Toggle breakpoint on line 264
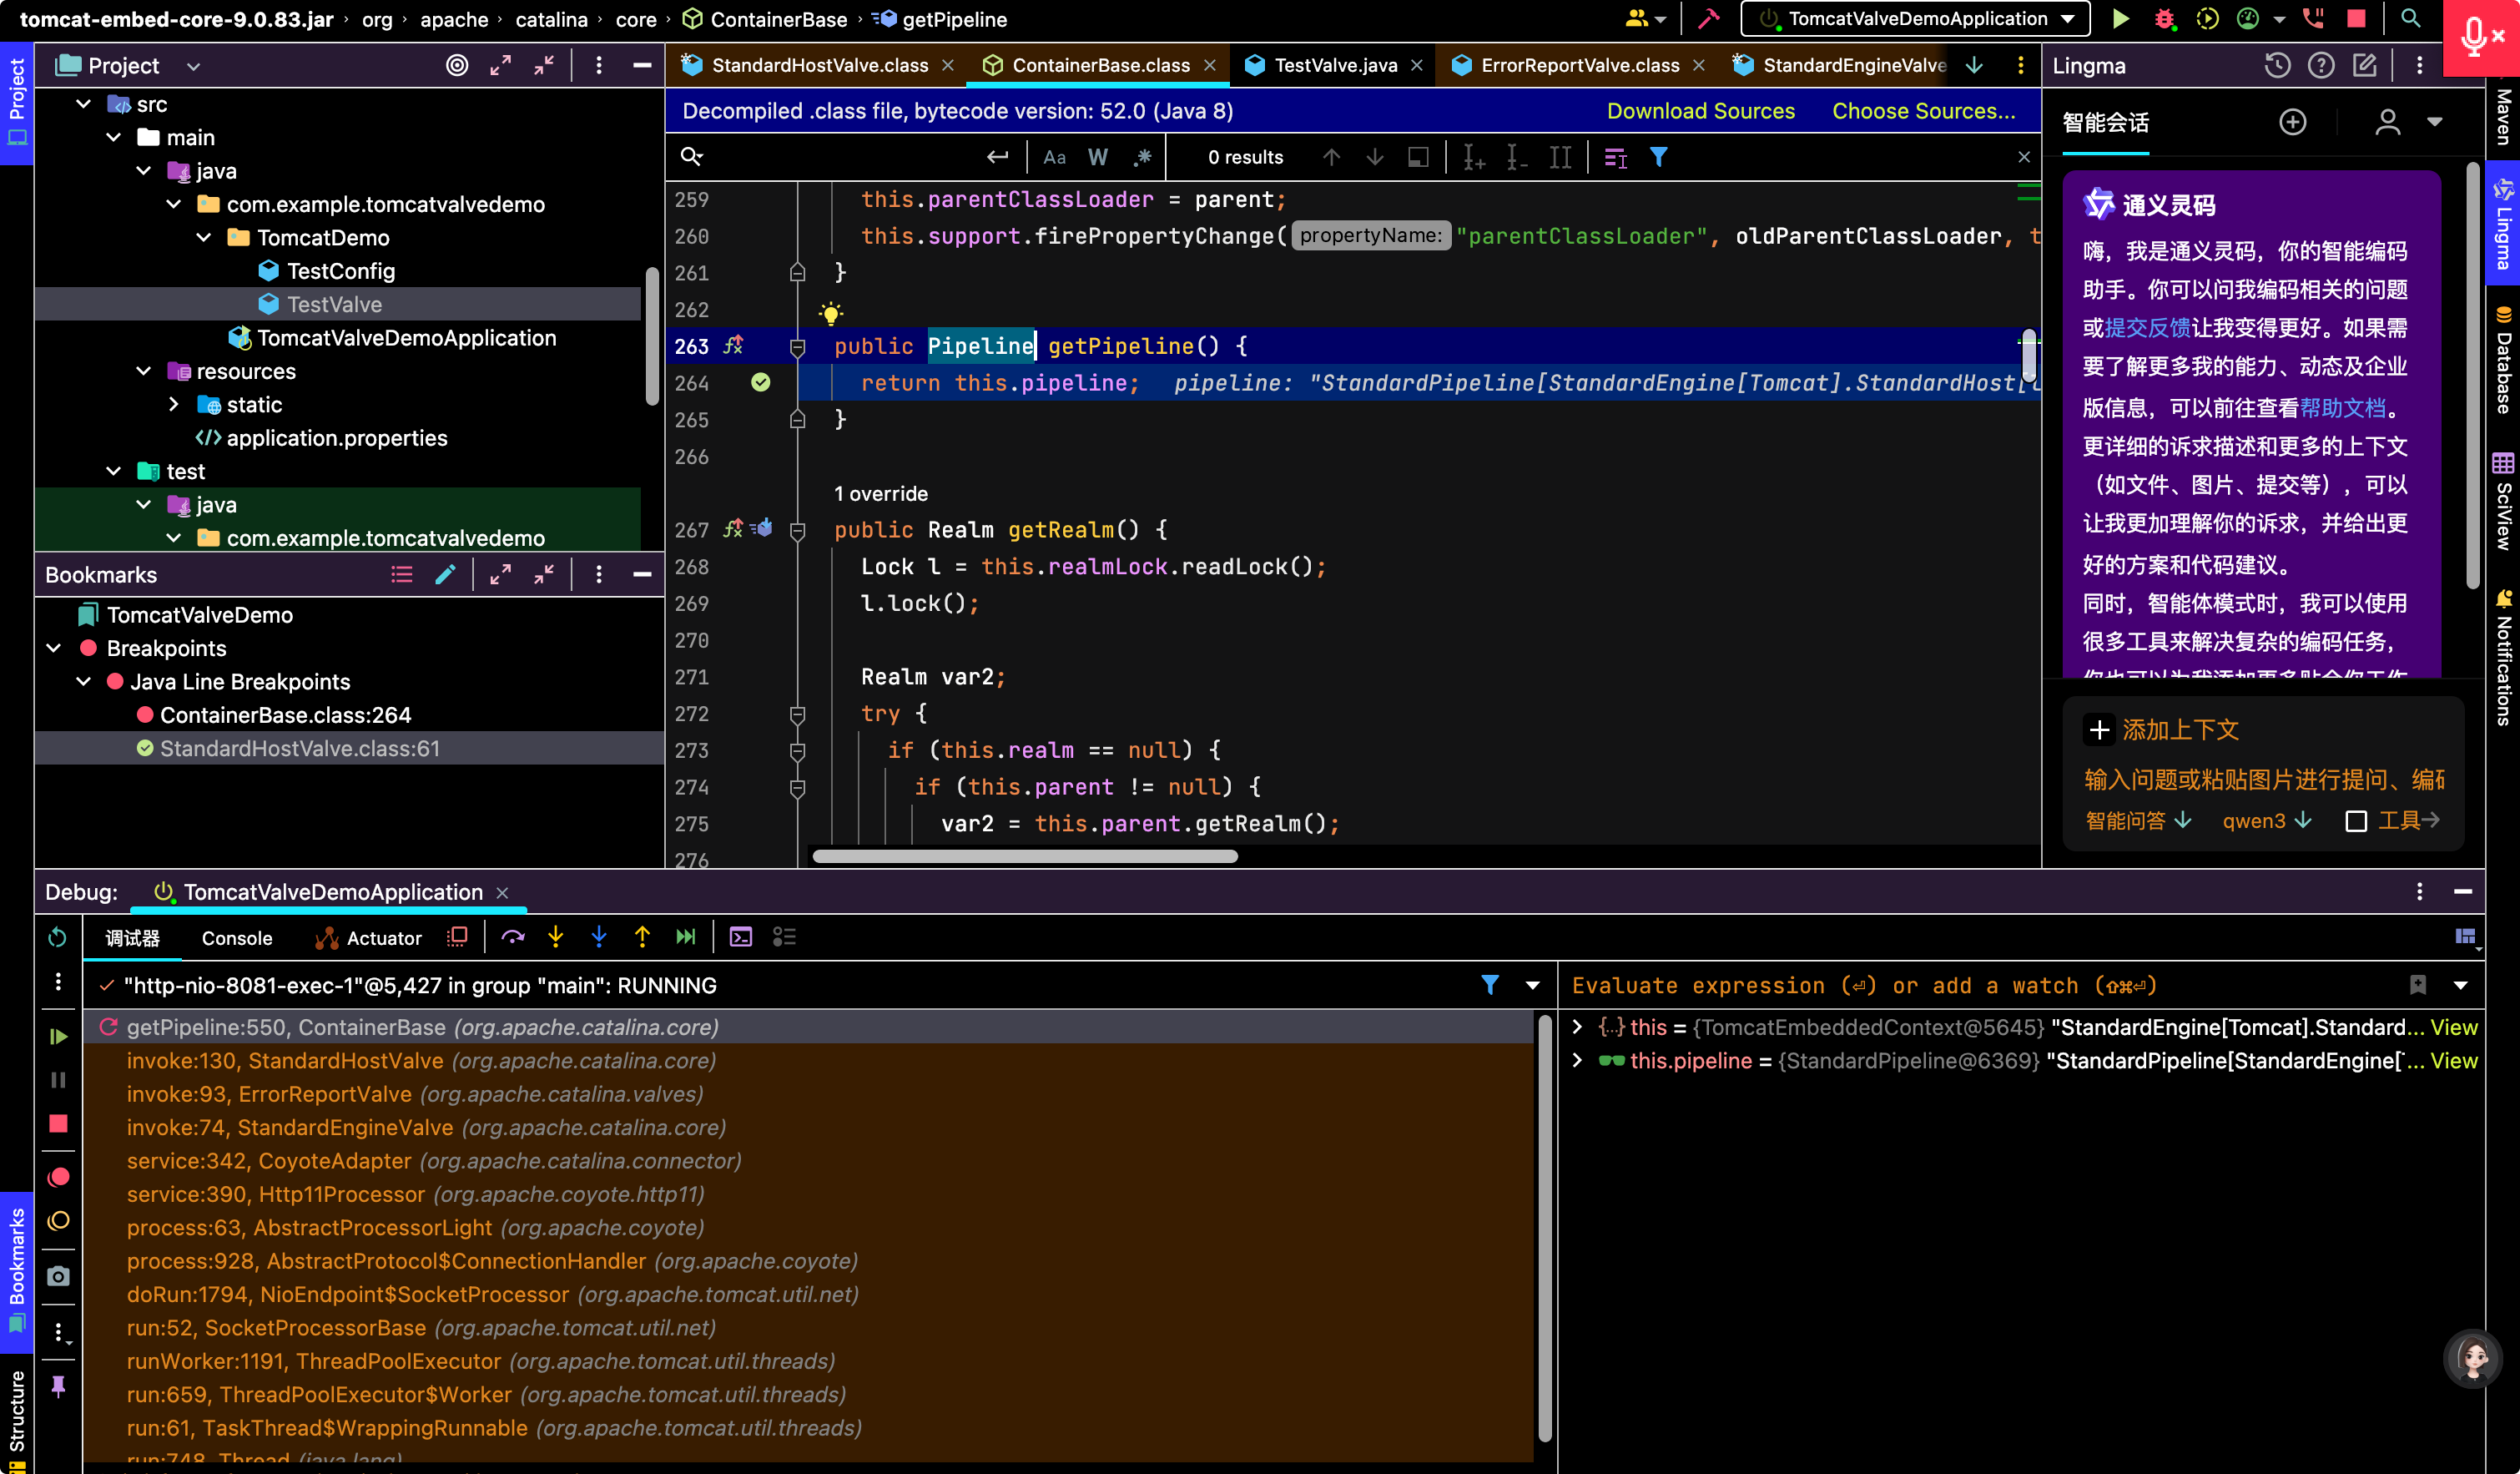2520x1474 pixels. click(x=761, y=383)
